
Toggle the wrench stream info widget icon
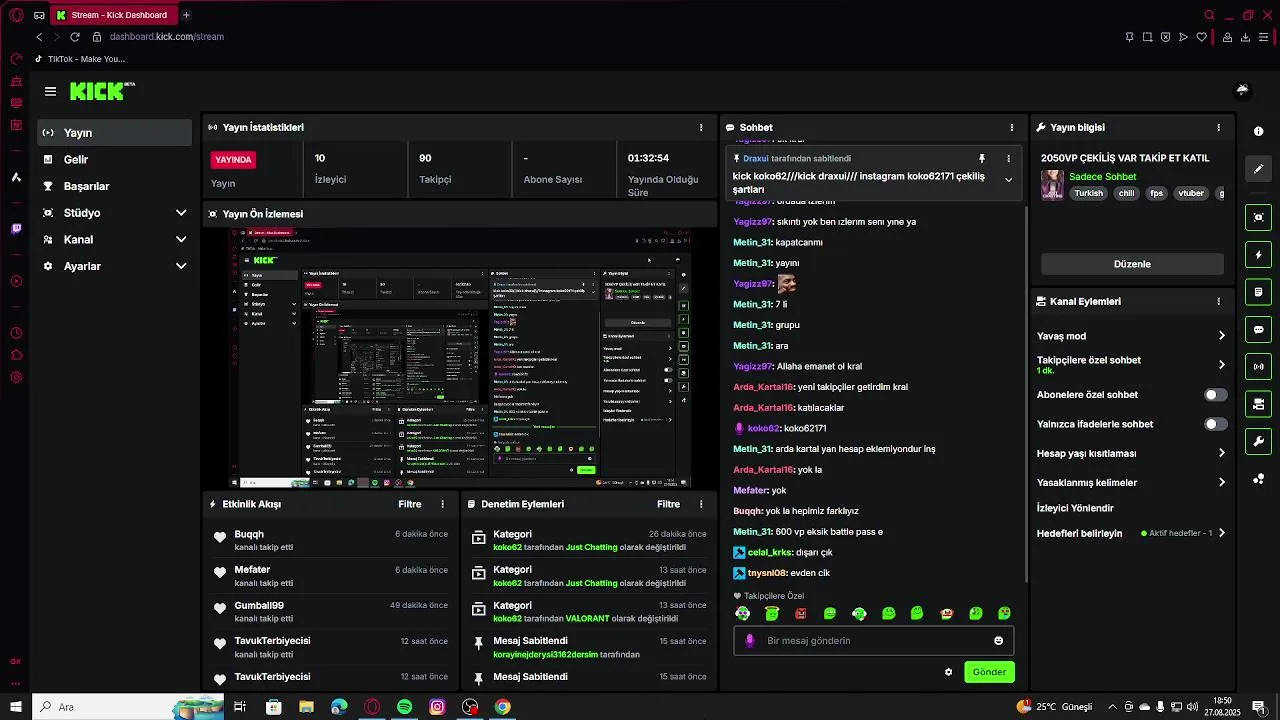[x=1258, y=441]
